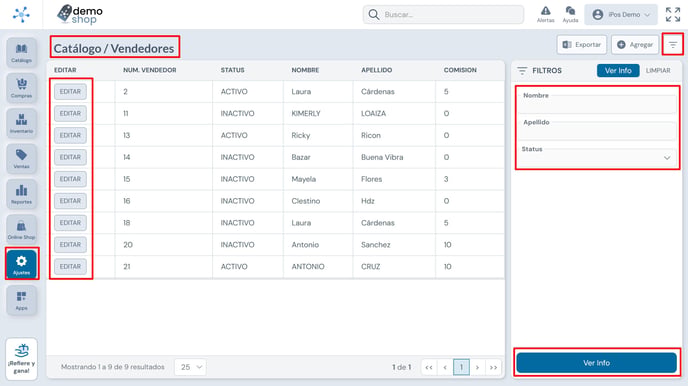This screenshot has width=688, height=386.
Task: Click the Apellido filter input field
Action: click(x=597, y=131)
